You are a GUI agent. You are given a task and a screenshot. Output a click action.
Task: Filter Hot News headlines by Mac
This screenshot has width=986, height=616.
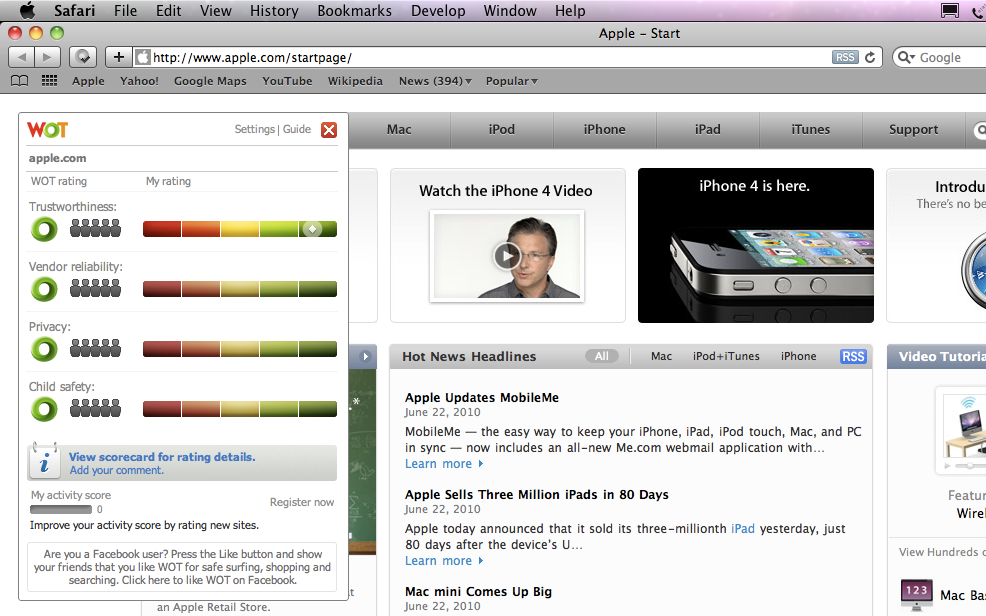coord(661,356)
